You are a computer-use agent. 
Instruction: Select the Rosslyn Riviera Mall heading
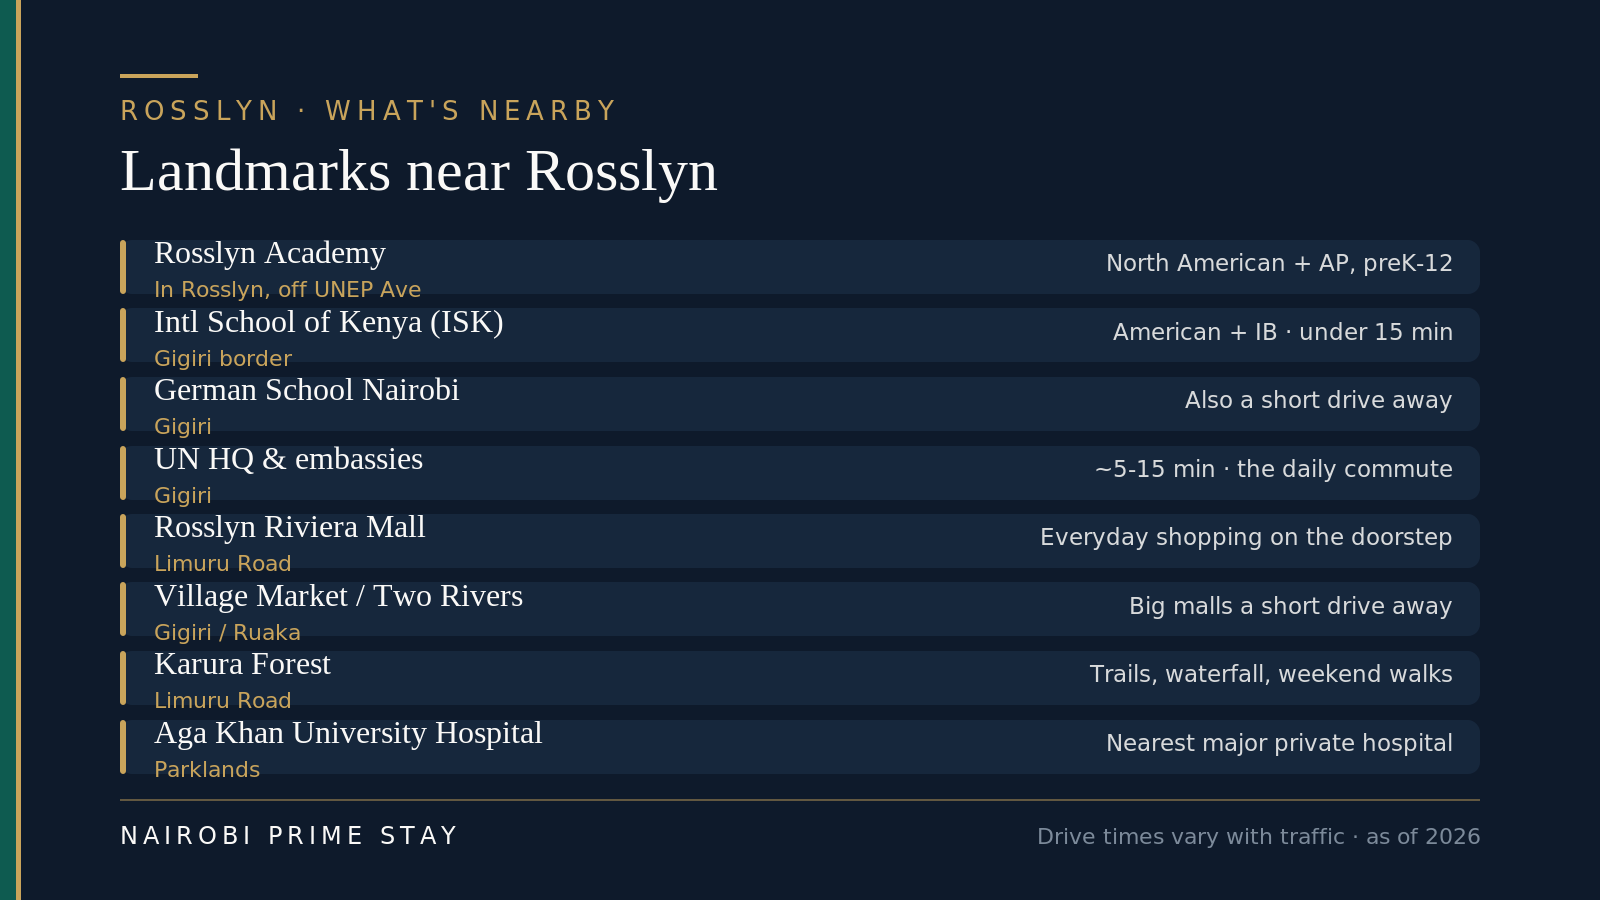pyautogui.click(x=290, y=527)
